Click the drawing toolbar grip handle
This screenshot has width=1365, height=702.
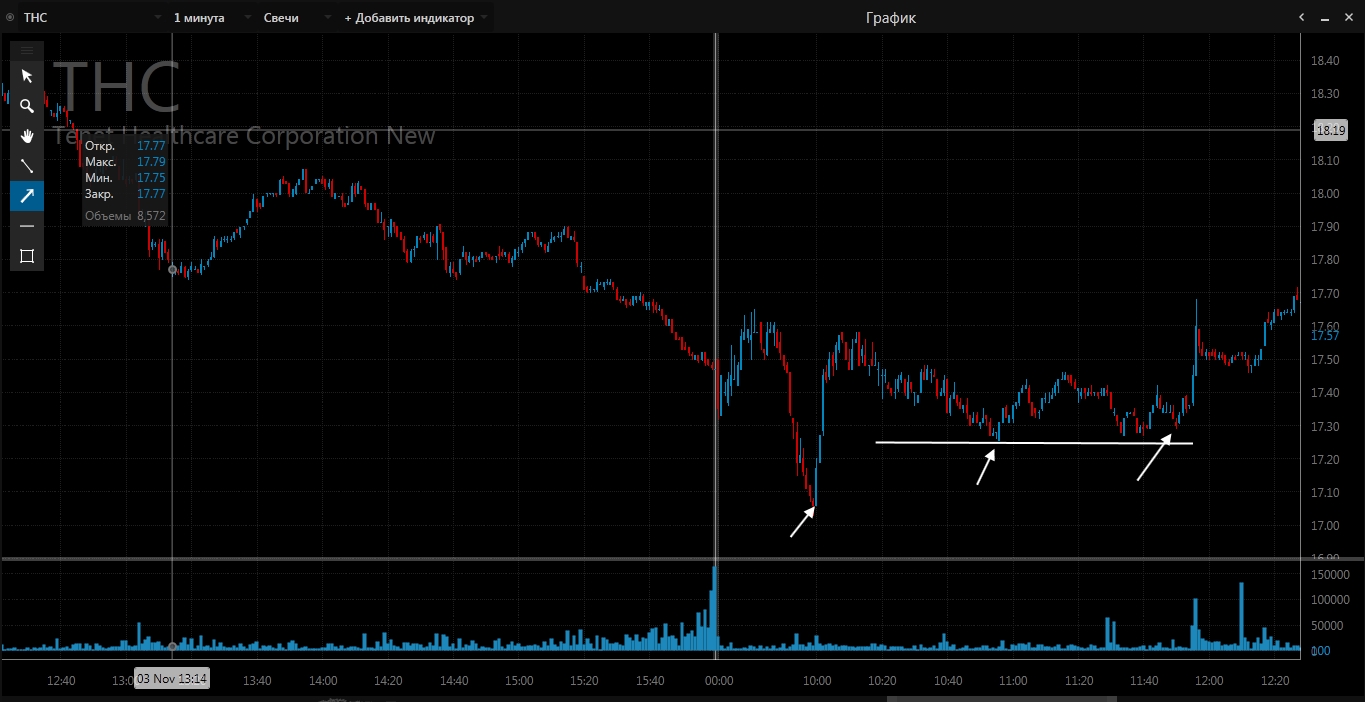[x=27, y=50]
